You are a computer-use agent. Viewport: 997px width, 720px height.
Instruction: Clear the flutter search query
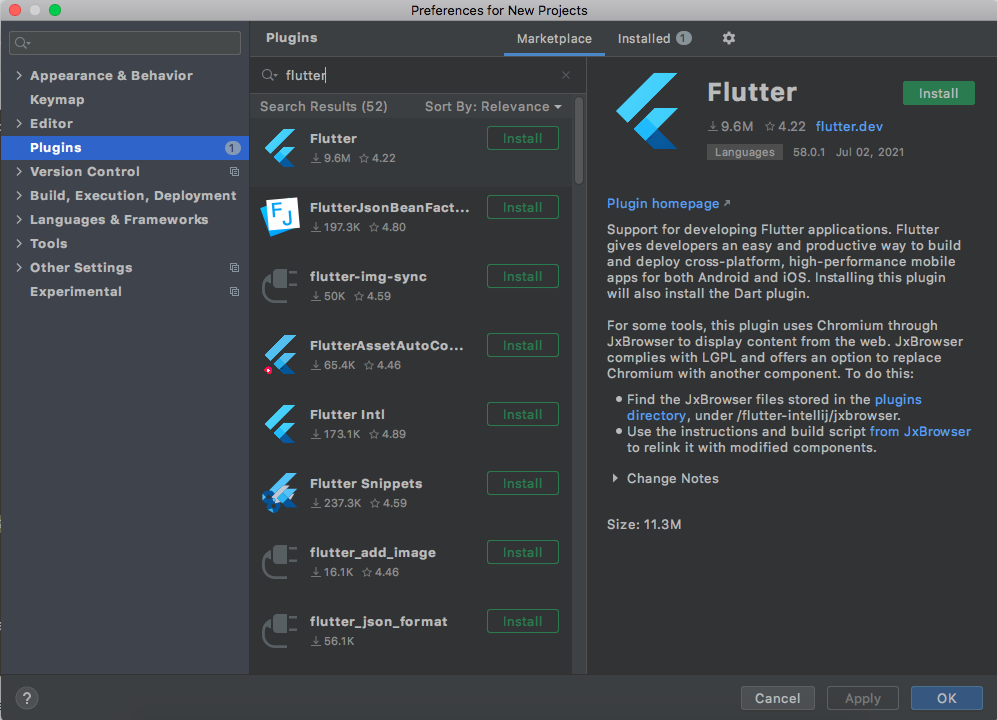tap(566, 75)
